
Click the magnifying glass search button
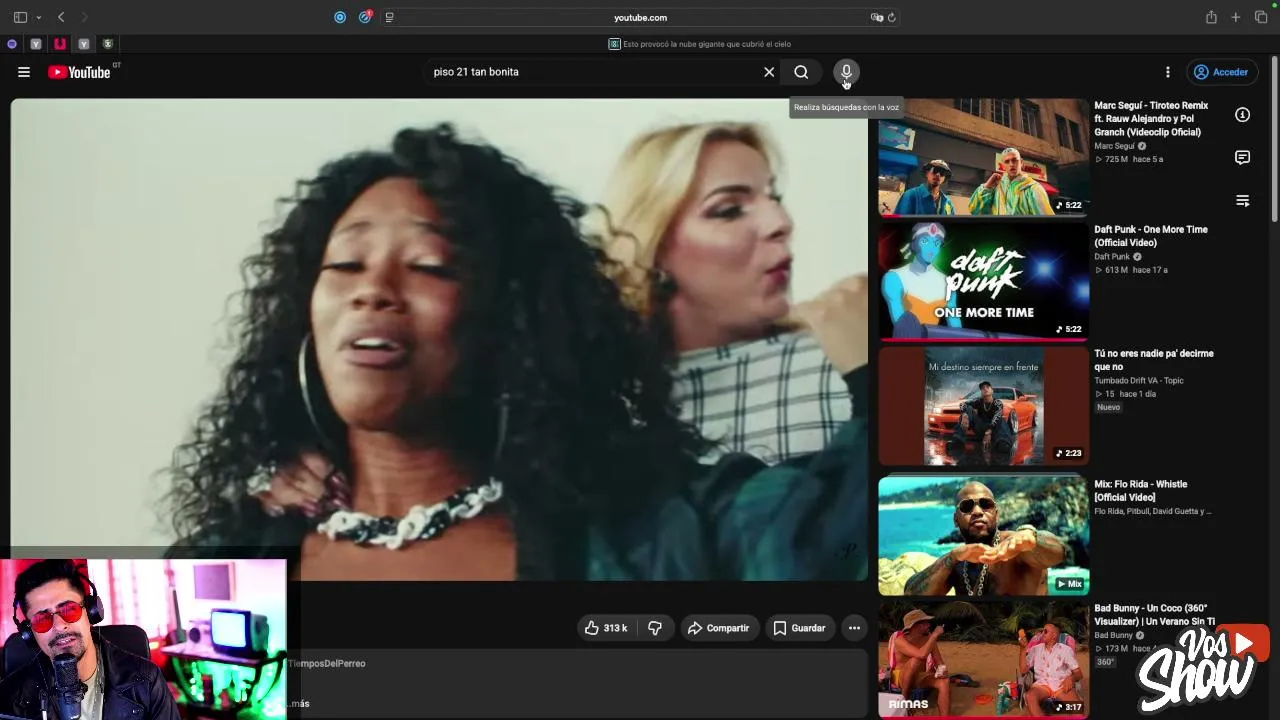pyautogui.click(x=801, y=72)
